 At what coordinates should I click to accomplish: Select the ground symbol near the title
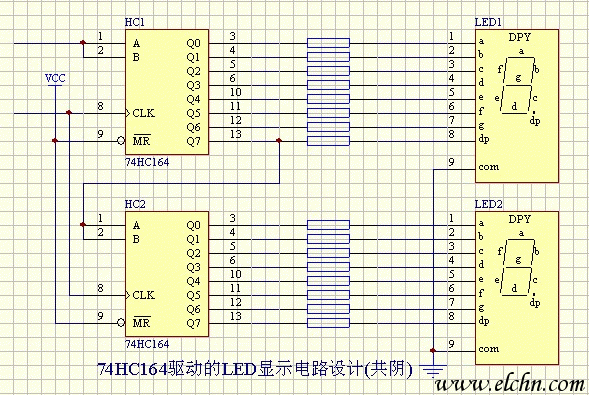[x=433, y=370]
